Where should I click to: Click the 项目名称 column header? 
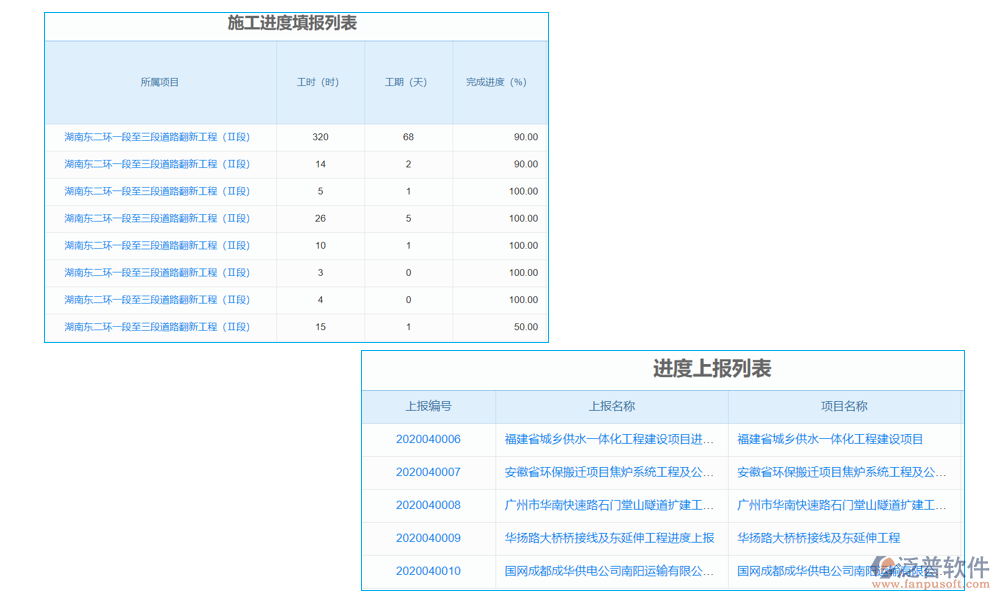point(844,406)
